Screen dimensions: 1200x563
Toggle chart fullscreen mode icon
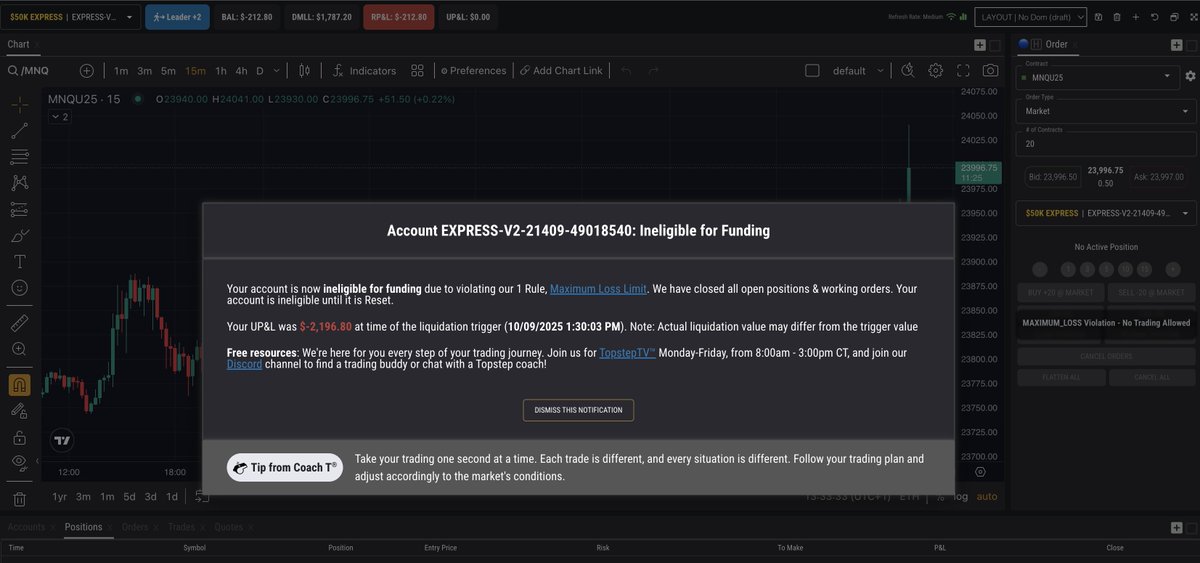pyautogui.click(x=964, y=71)
